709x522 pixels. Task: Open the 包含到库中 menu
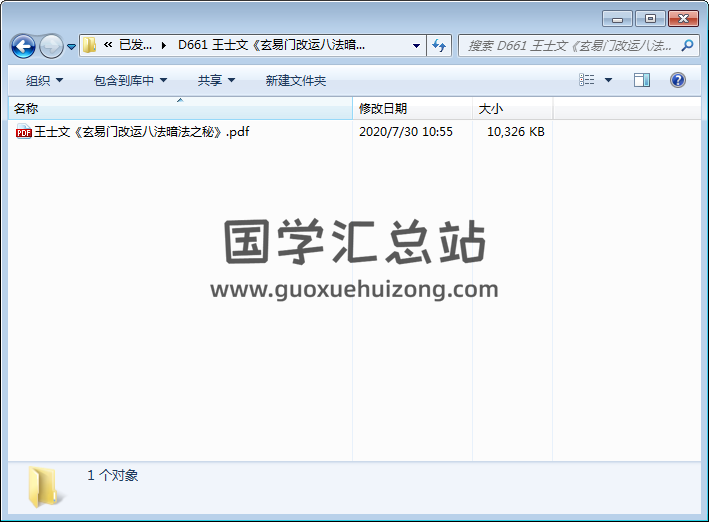pos(130,81)
